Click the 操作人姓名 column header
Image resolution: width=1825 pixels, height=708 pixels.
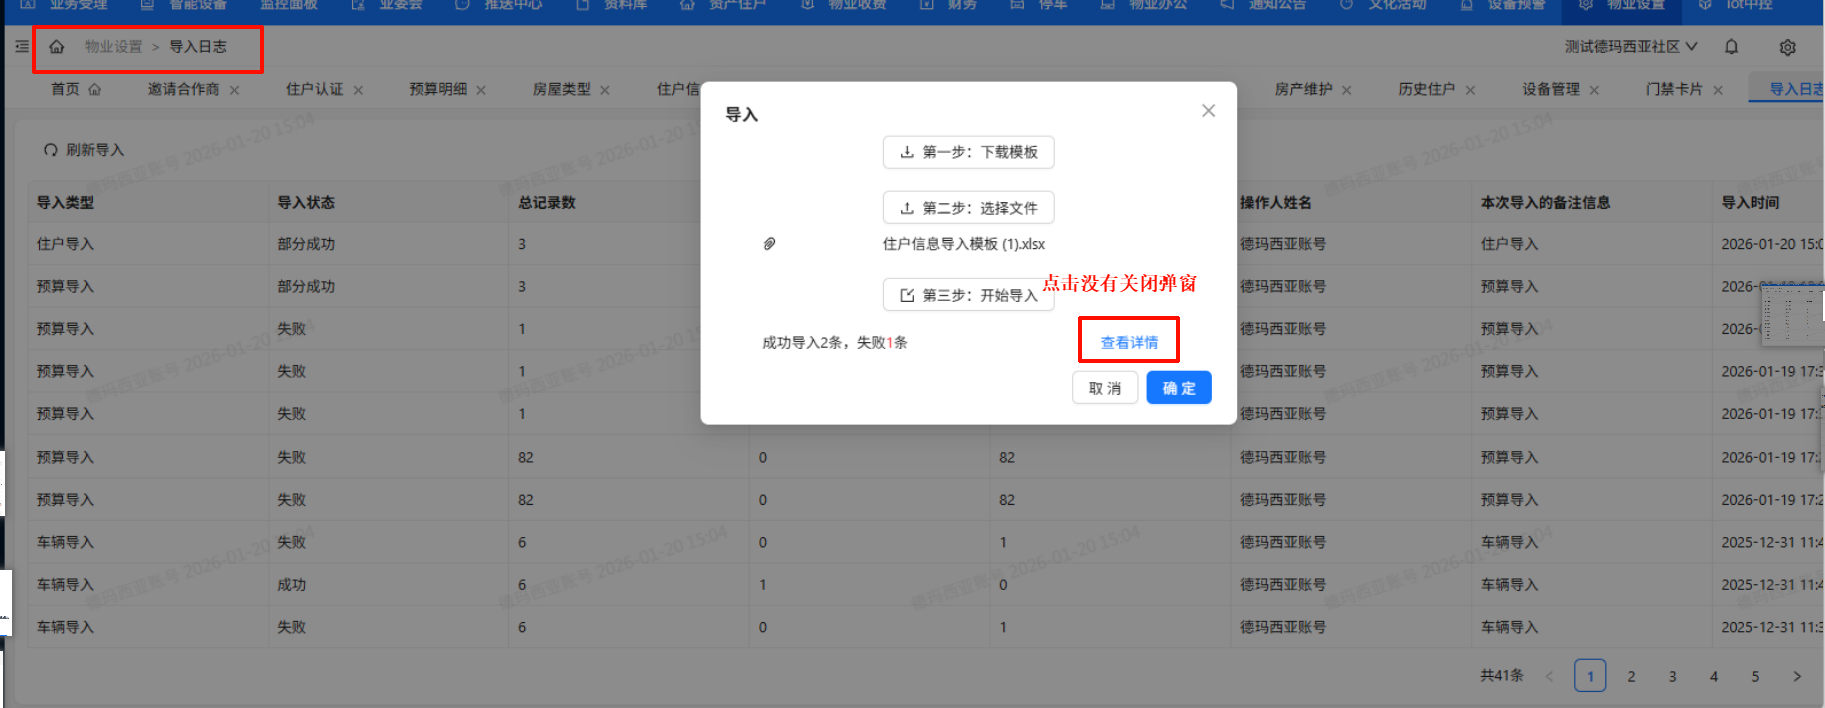tap(1276, 203)
